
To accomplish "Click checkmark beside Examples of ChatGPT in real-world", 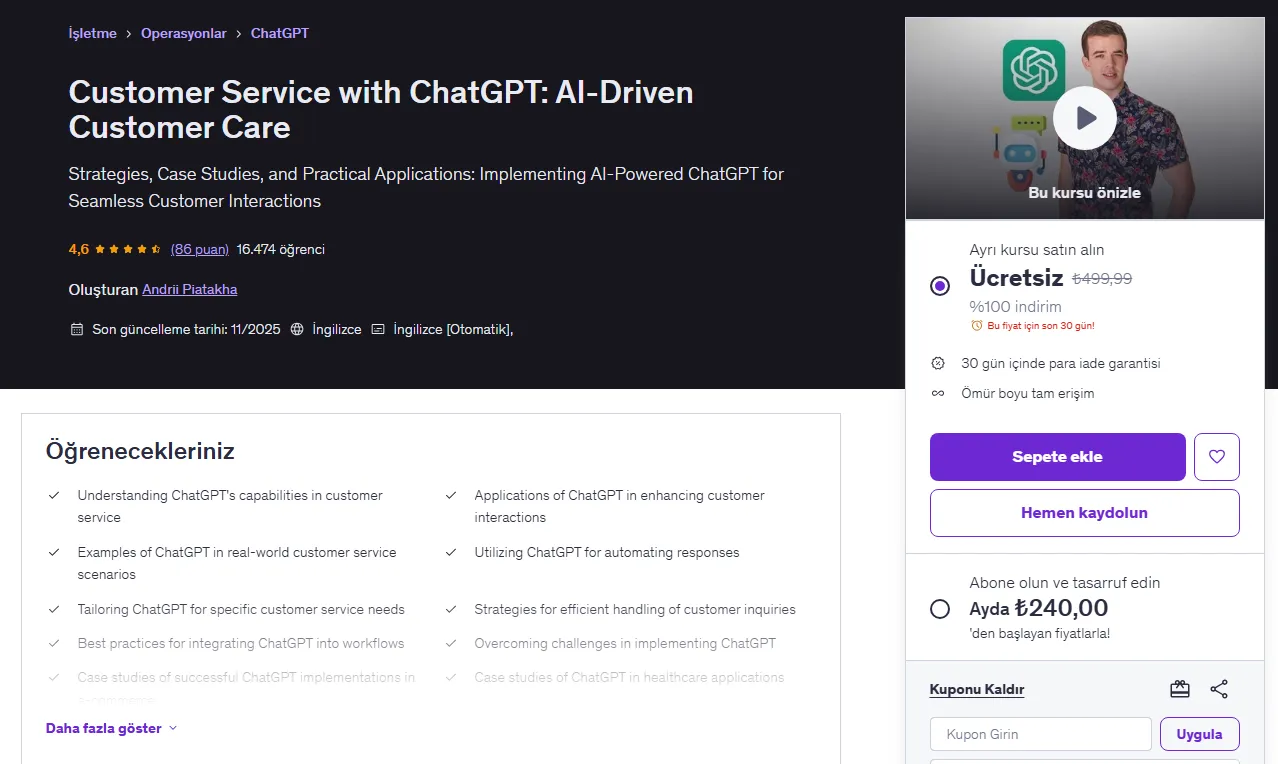I will pos(53,552).
